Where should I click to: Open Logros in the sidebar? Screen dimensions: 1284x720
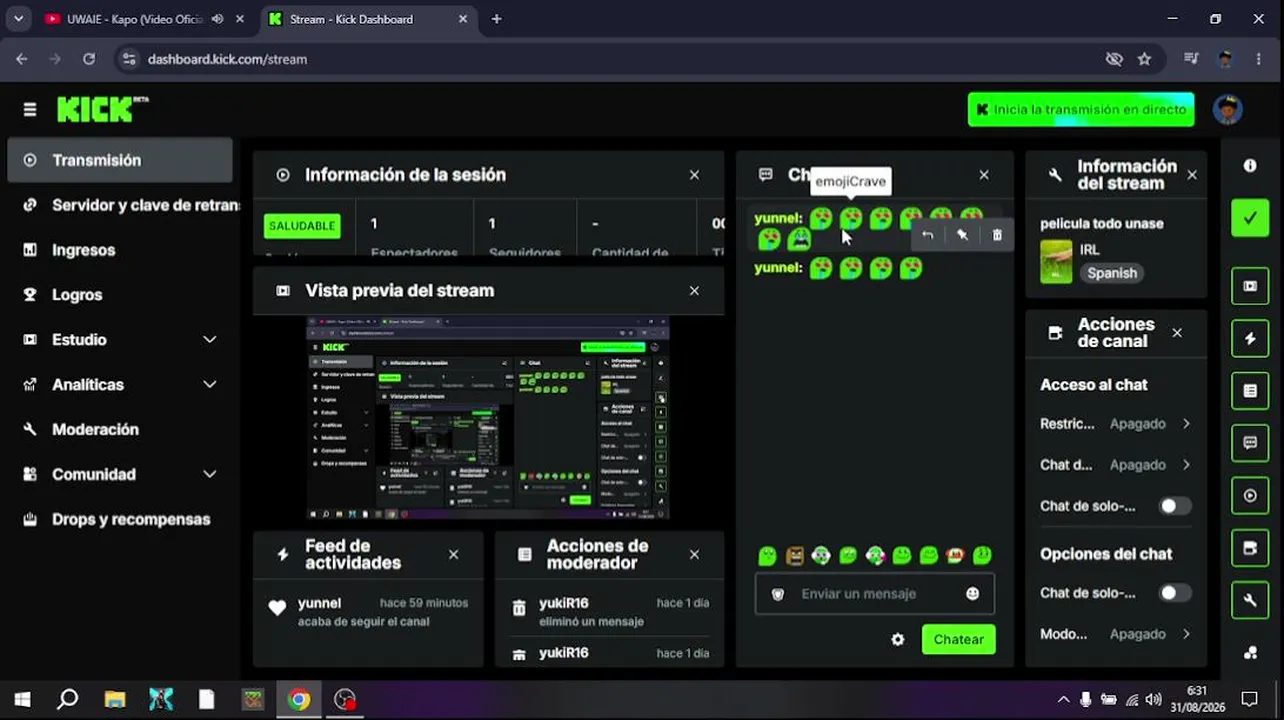coord(120,295)
